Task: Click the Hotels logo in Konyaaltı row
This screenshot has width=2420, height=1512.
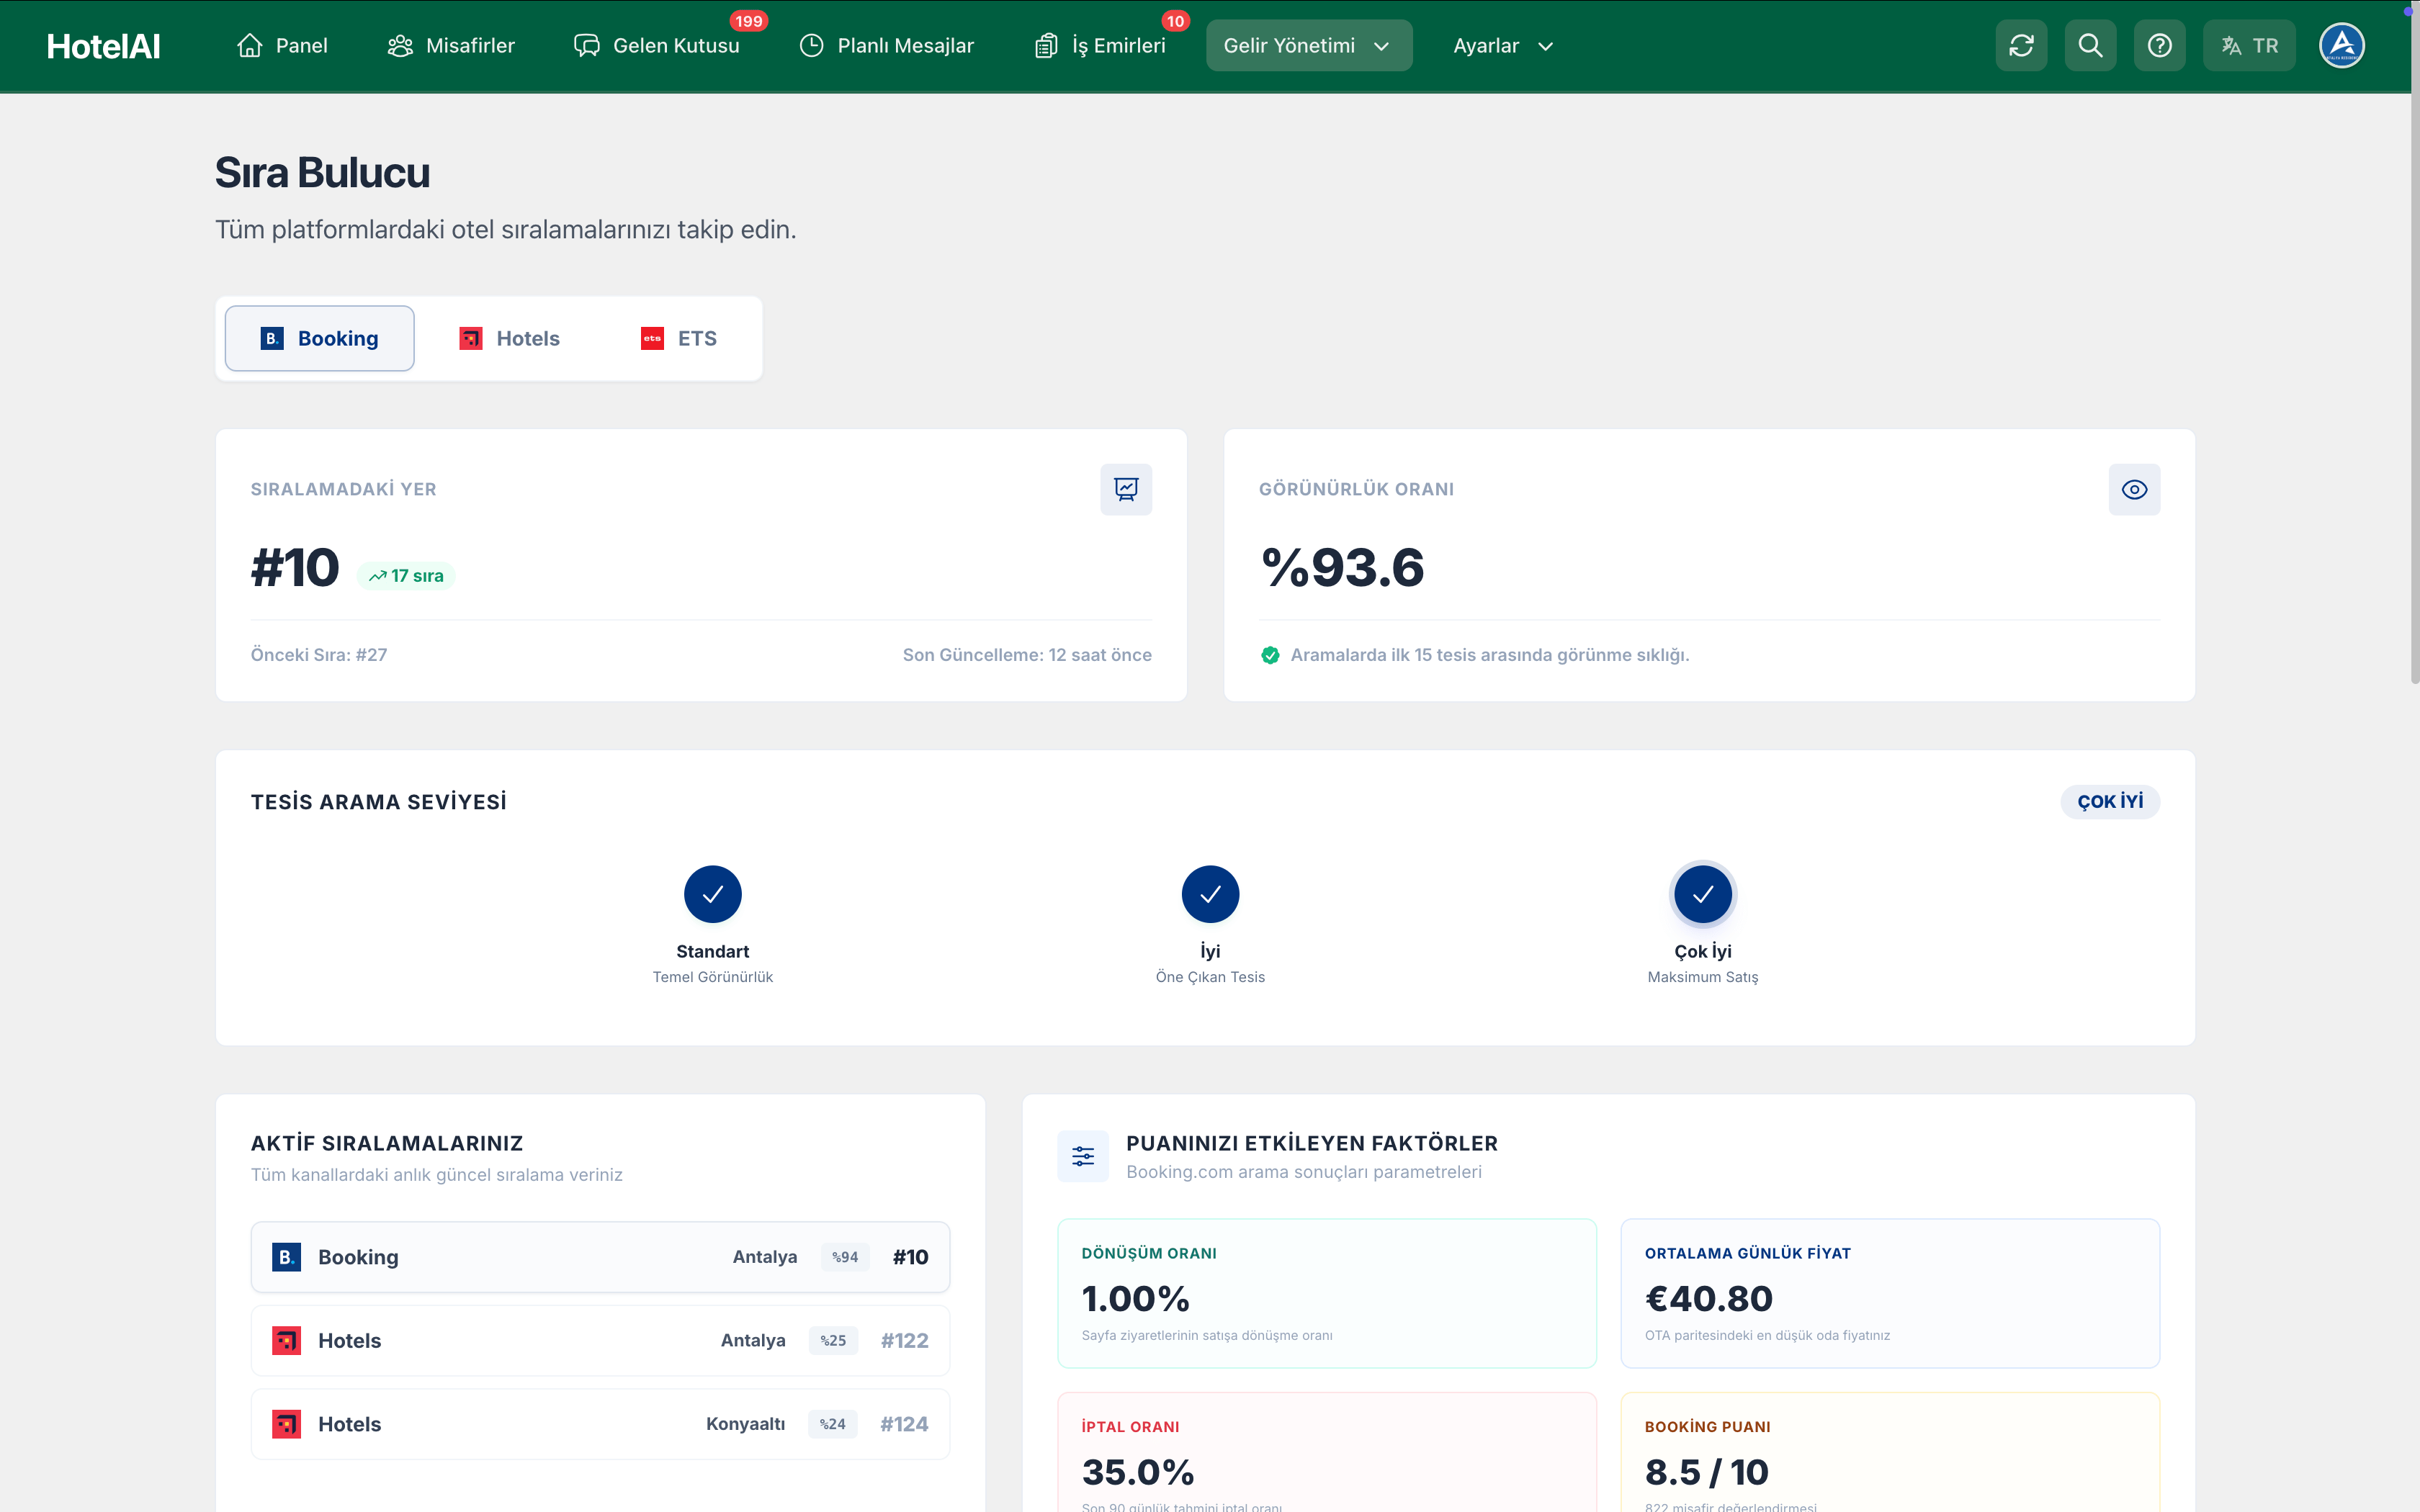Action: tap(287, 1424)
